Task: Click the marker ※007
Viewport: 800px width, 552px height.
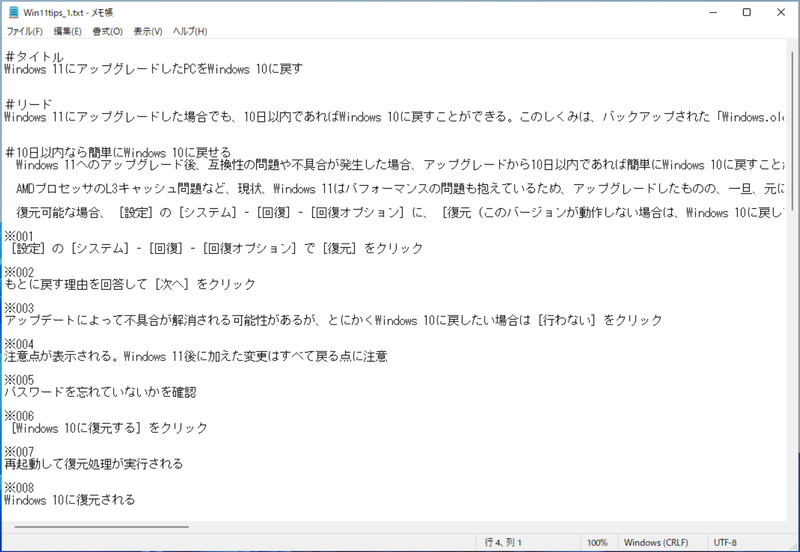Action: (x=19, y=452)
